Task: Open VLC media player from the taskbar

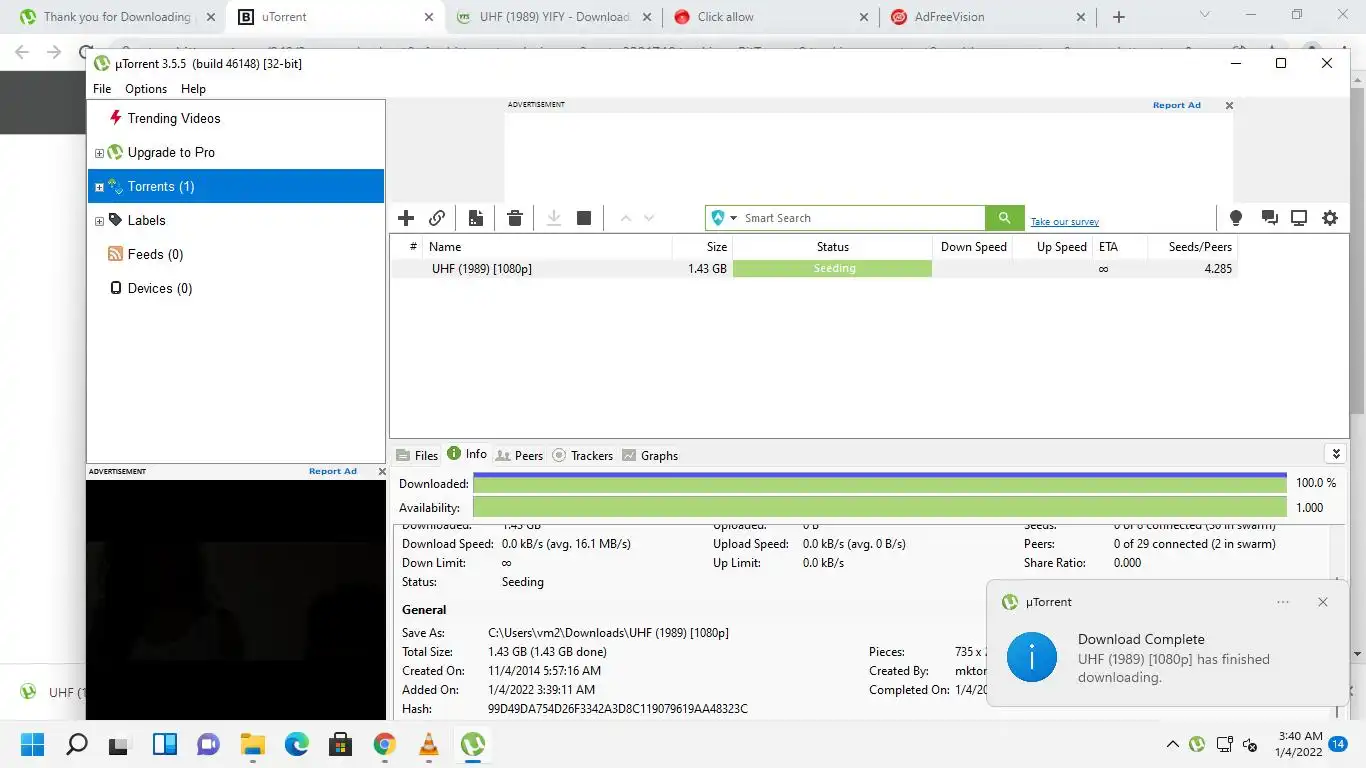Action: click(x=428, y=744)
